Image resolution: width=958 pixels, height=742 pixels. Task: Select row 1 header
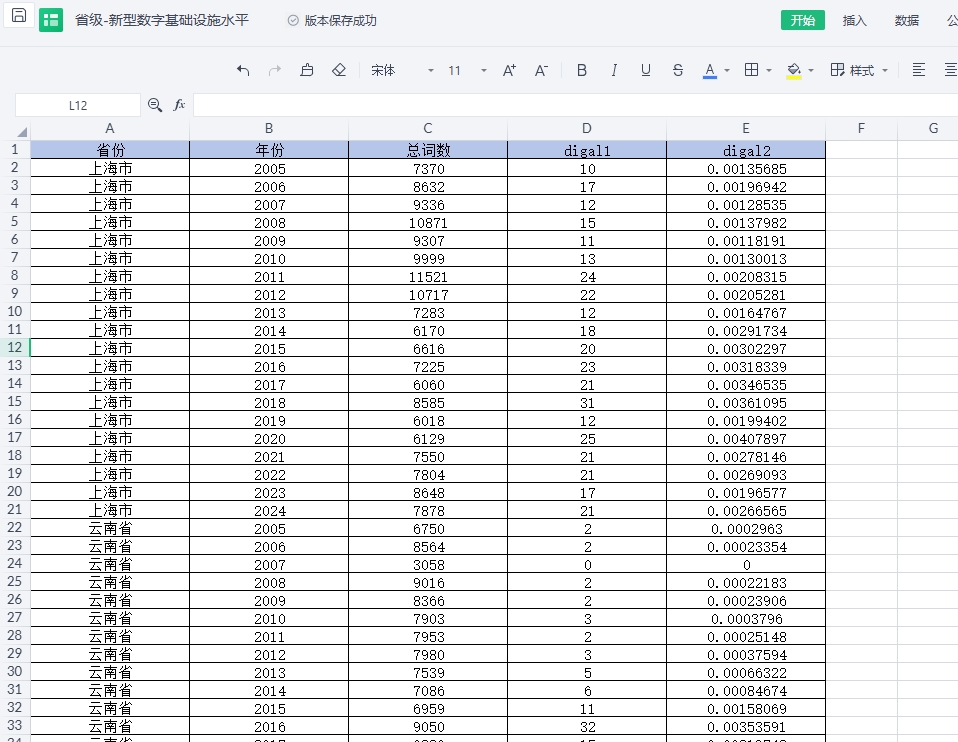[x=15, y=149]
